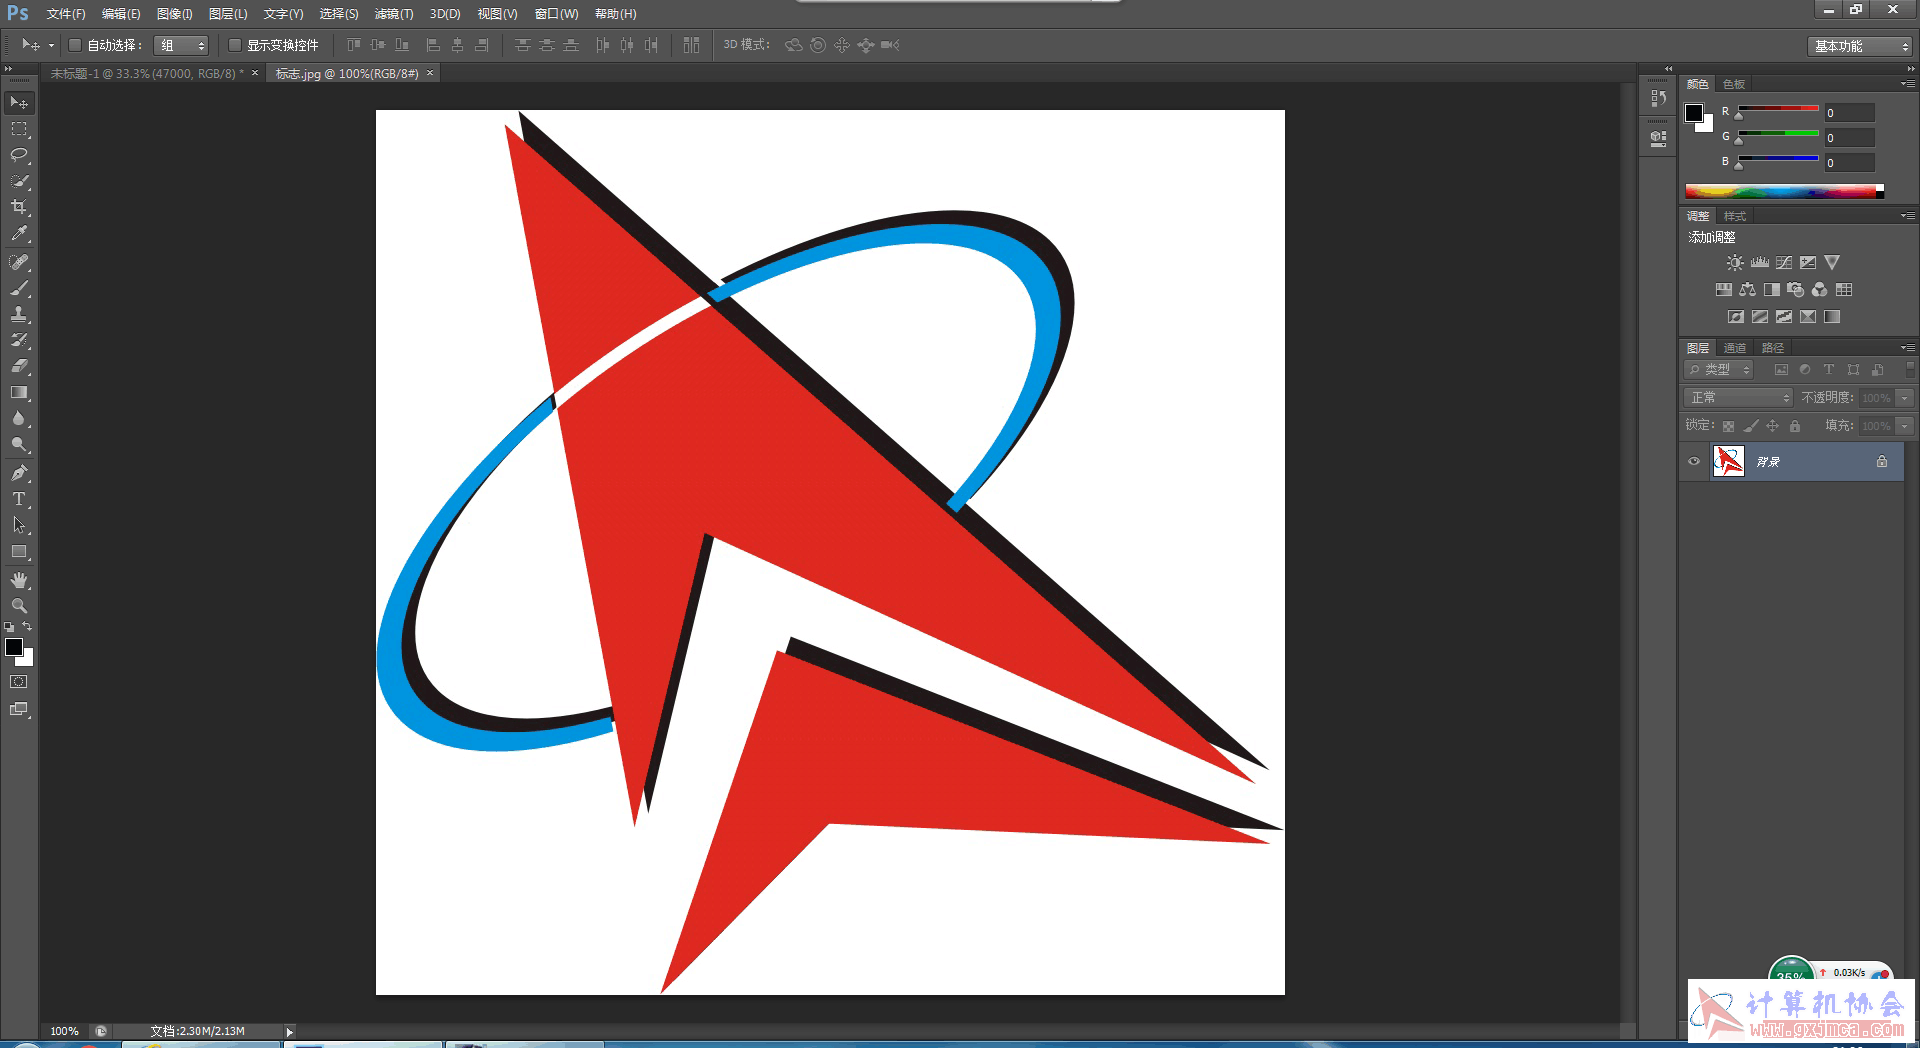Toggle Quick Mask mode
The image size is (1920, 1048).
(19, 682)
